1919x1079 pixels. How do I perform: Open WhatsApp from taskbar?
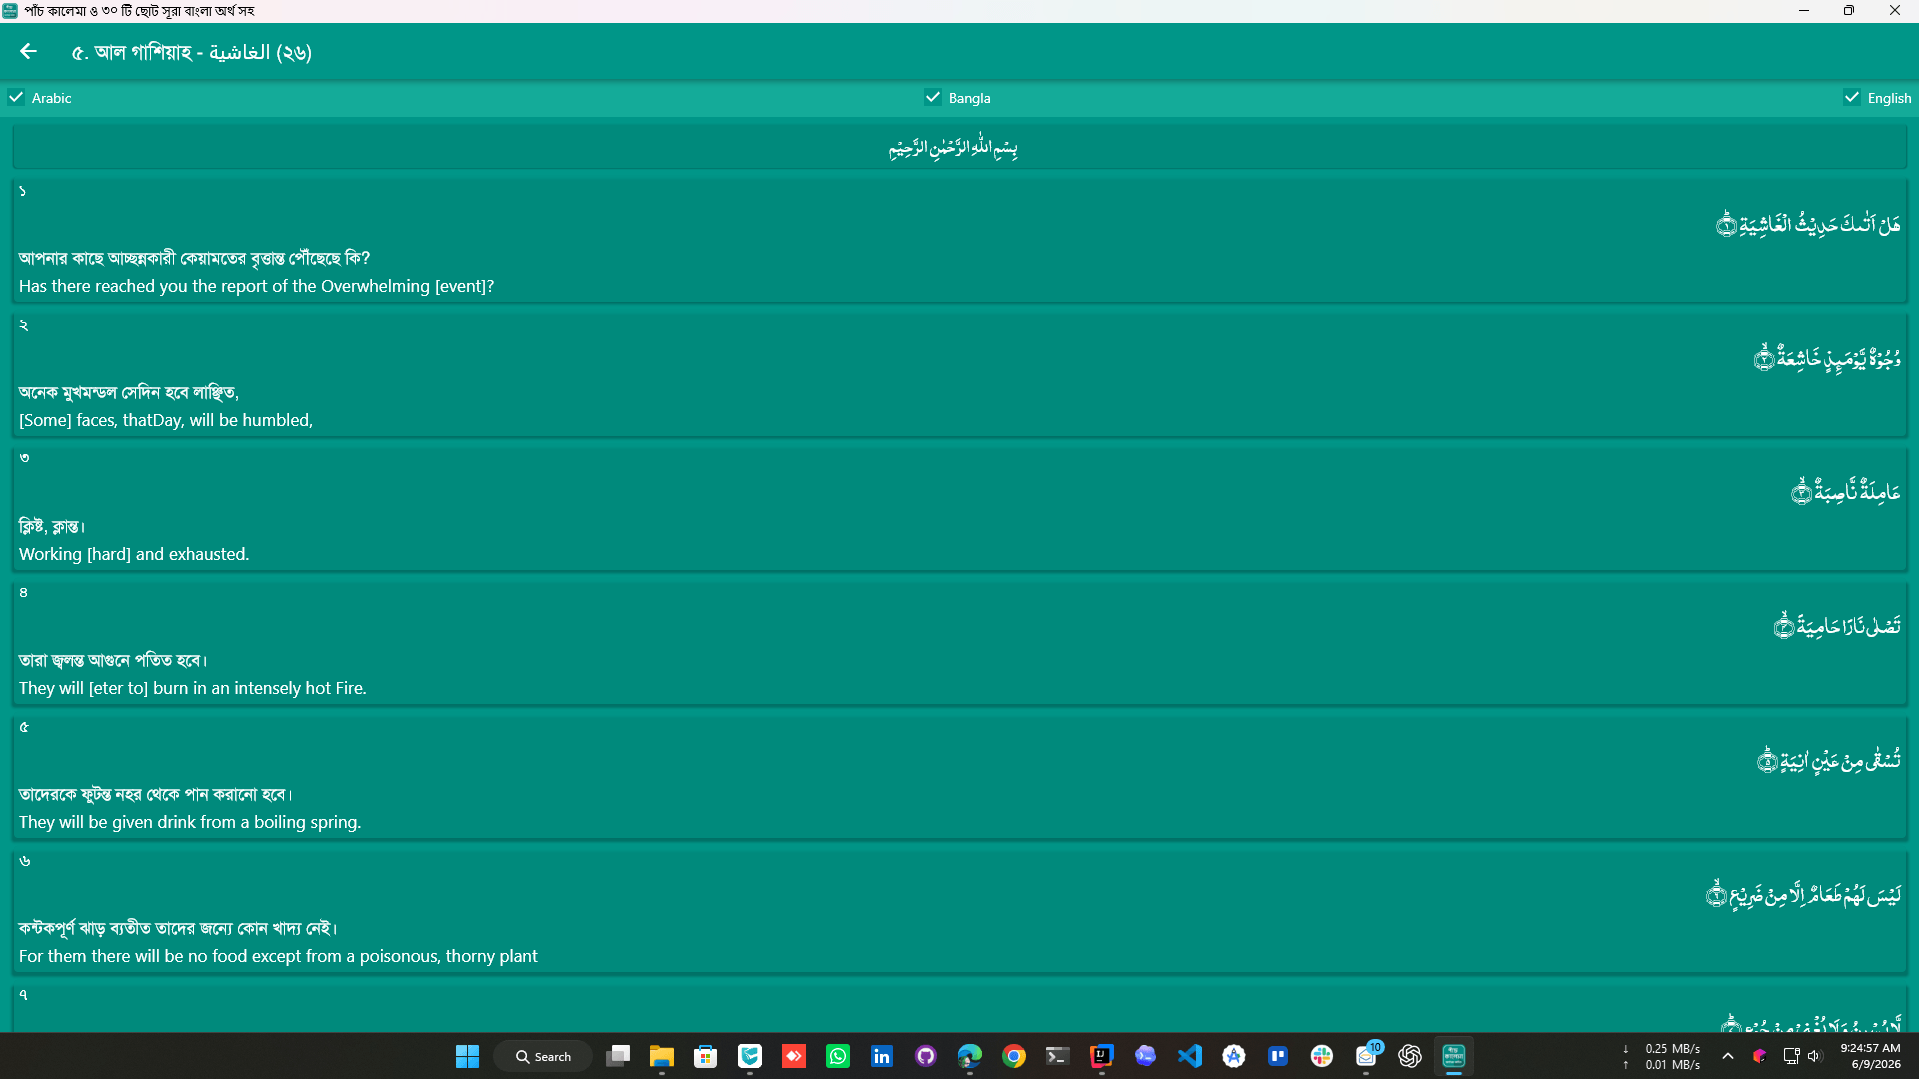click(838, 1056)
